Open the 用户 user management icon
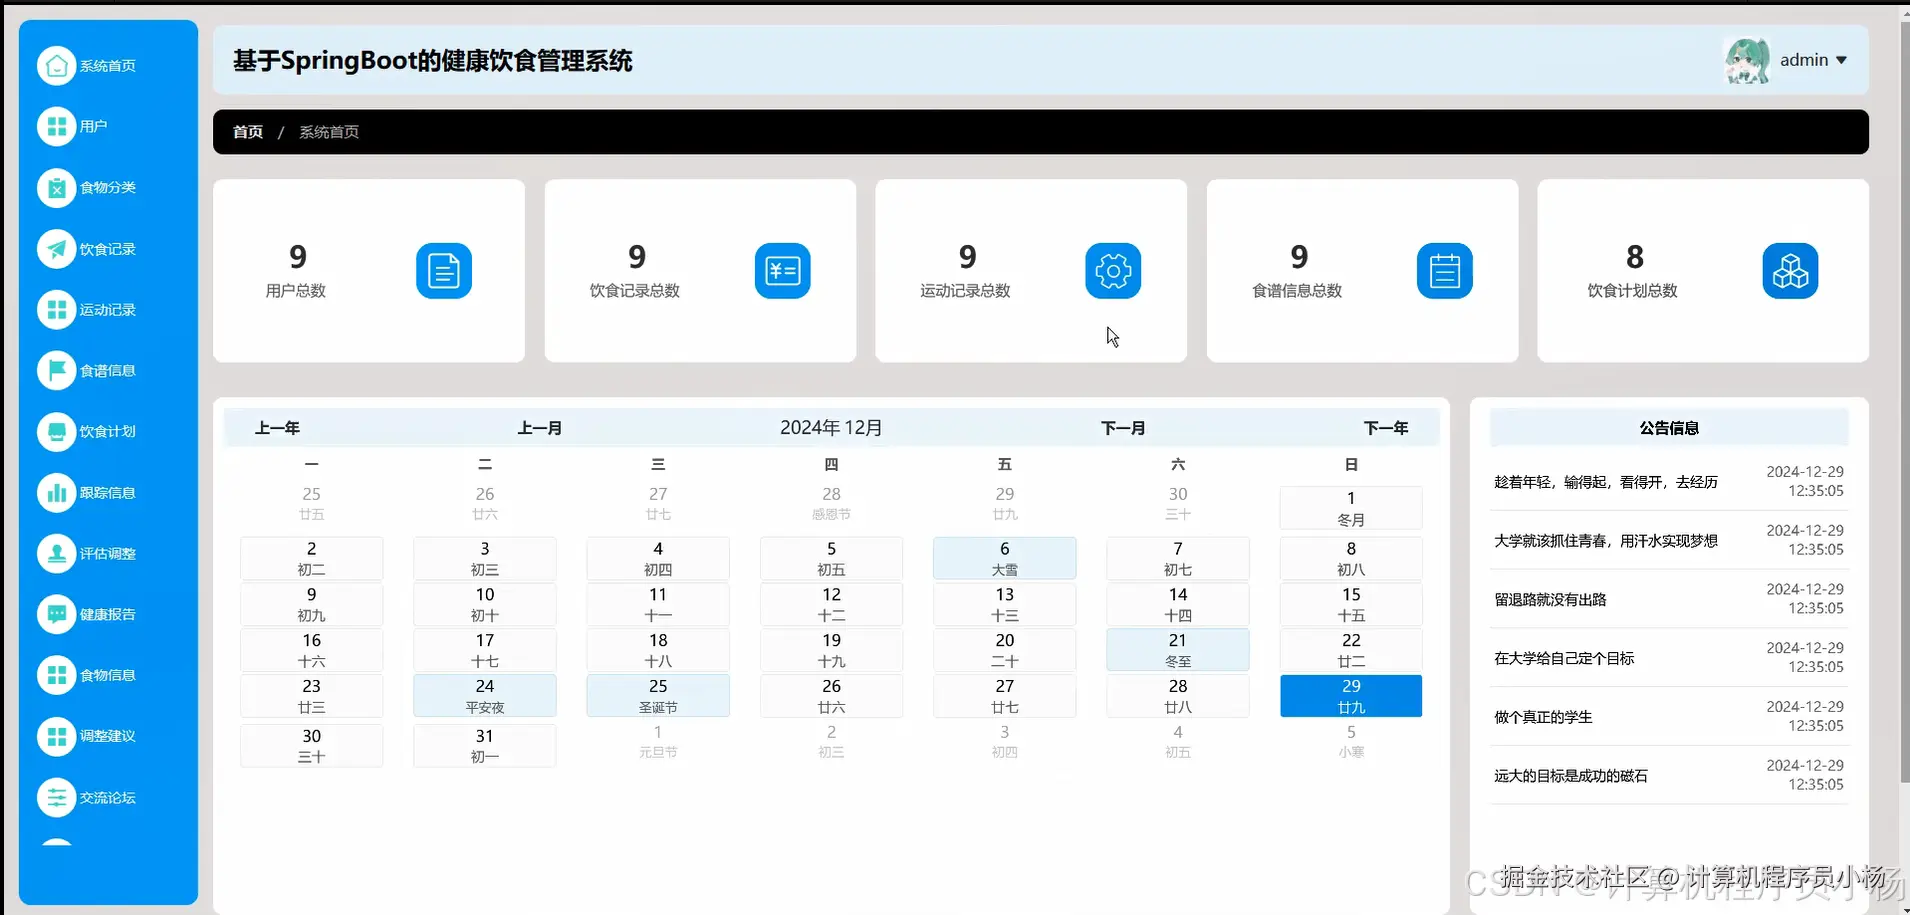 [x=56, y=126]
